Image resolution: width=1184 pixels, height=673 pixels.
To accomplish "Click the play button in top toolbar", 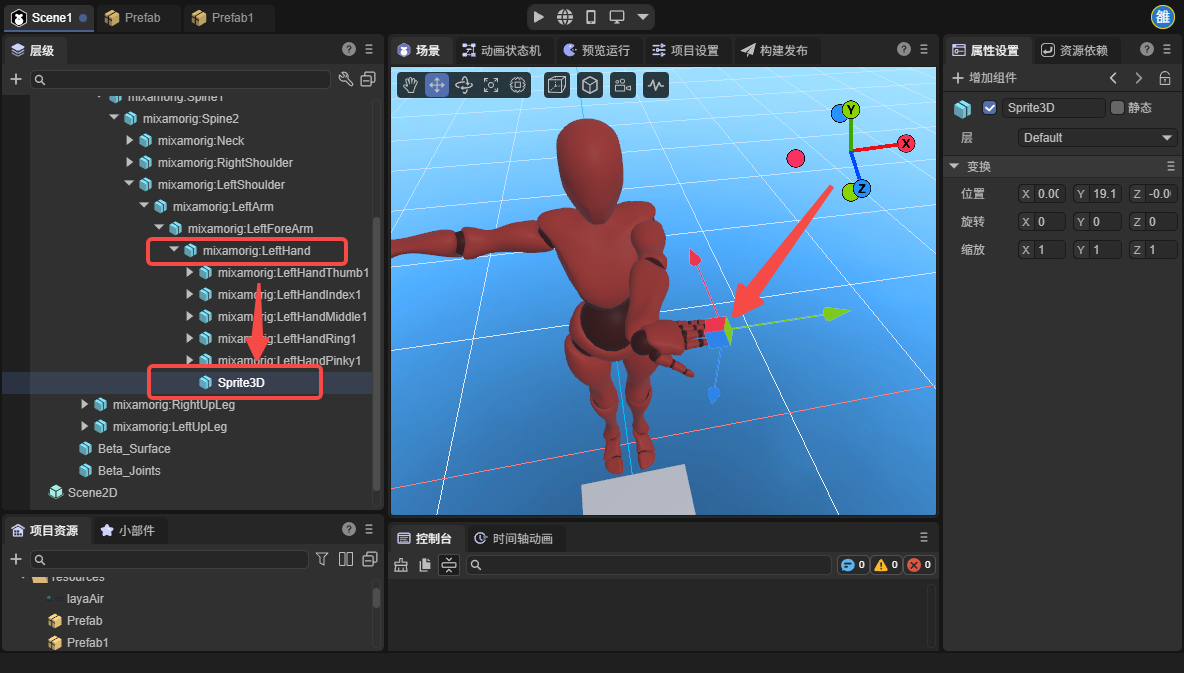I will [x=539, y=17].
